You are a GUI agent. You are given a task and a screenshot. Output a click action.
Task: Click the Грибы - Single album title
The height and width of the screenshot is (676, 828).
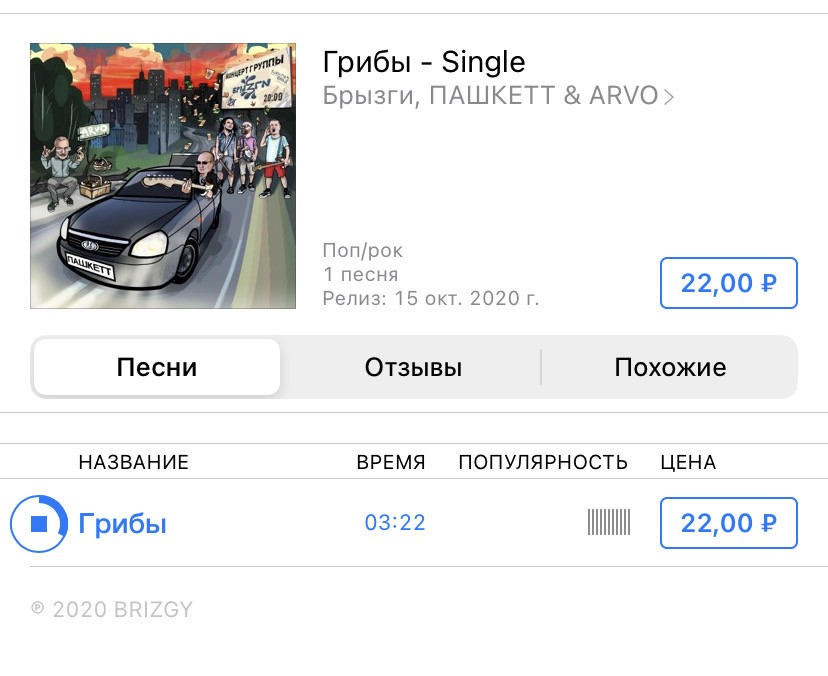pos(424,62)
